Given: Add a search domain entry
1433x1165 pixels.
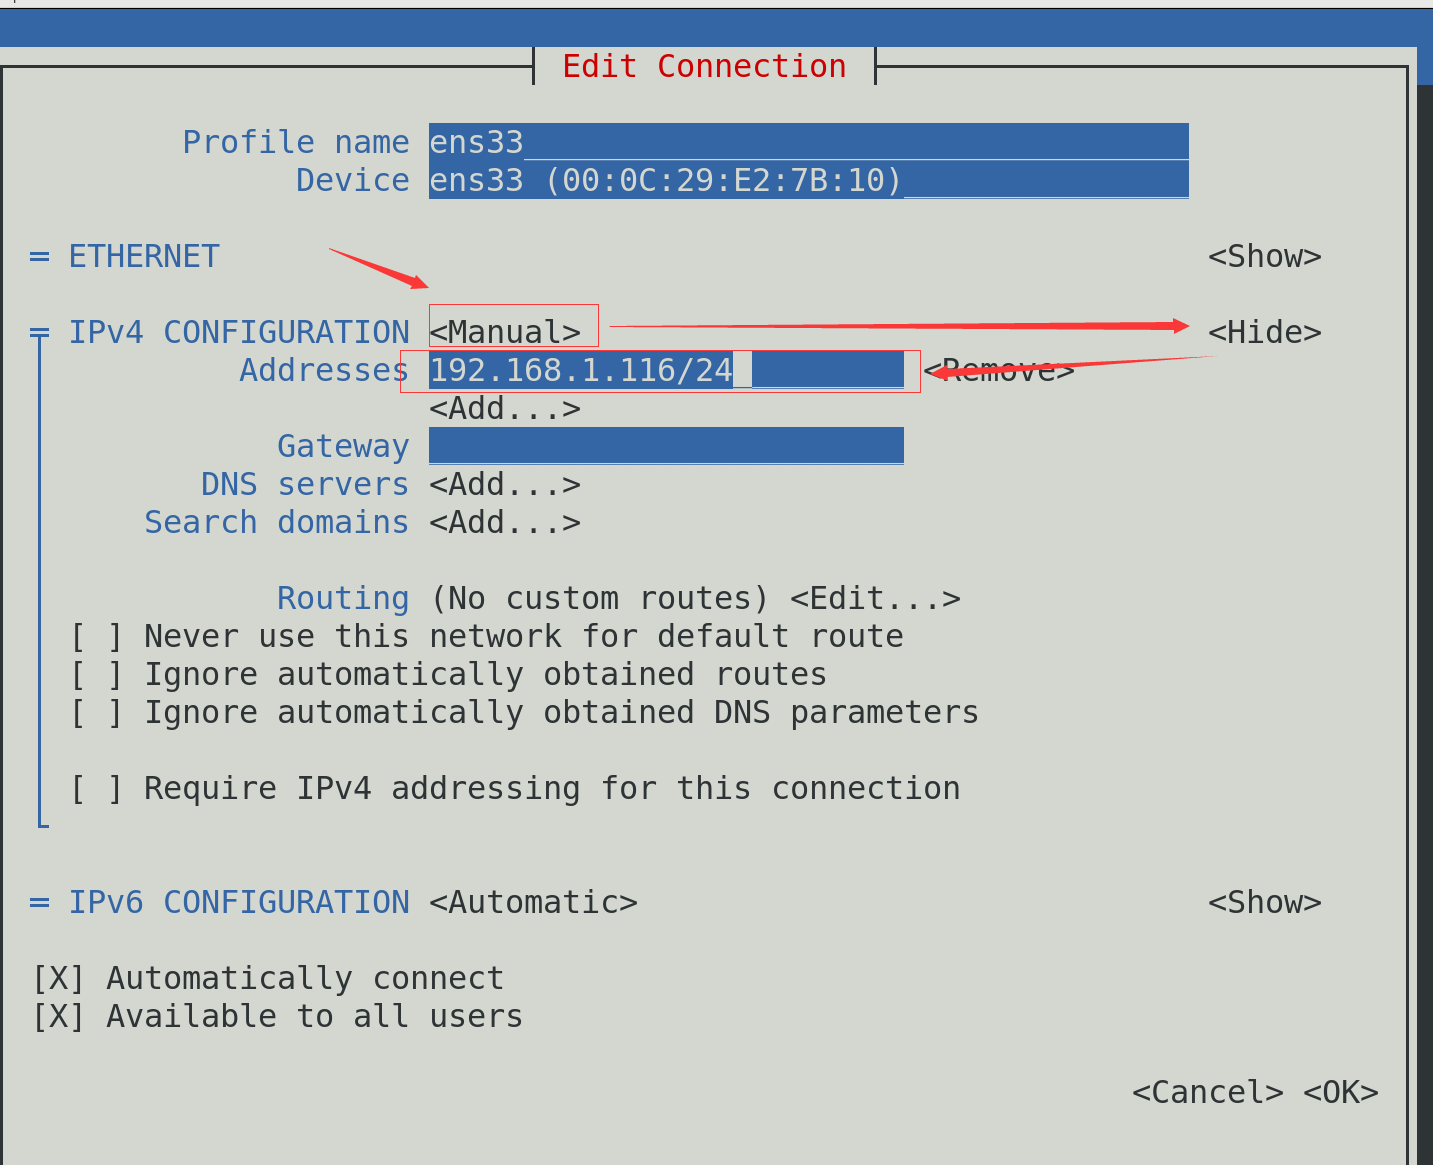Looking at the screenshot, I should 505,522.
